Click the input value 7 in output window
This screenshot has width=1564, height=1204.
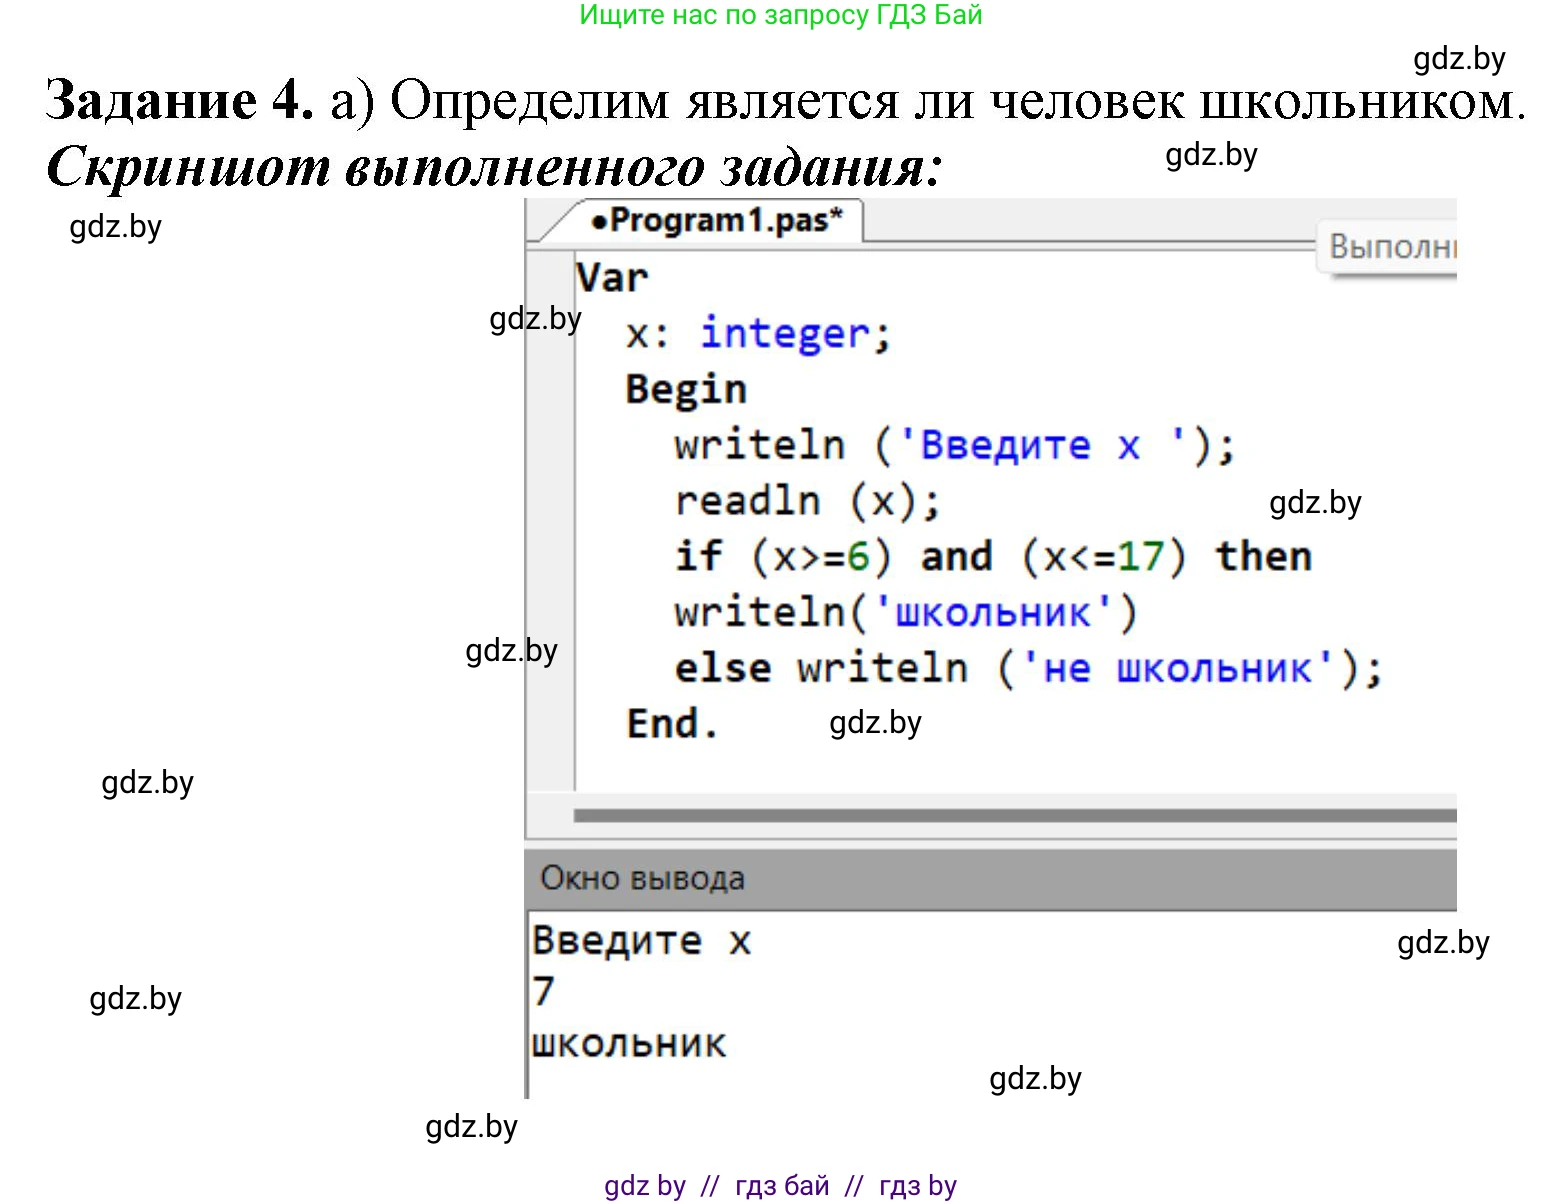tap(543, 991)
